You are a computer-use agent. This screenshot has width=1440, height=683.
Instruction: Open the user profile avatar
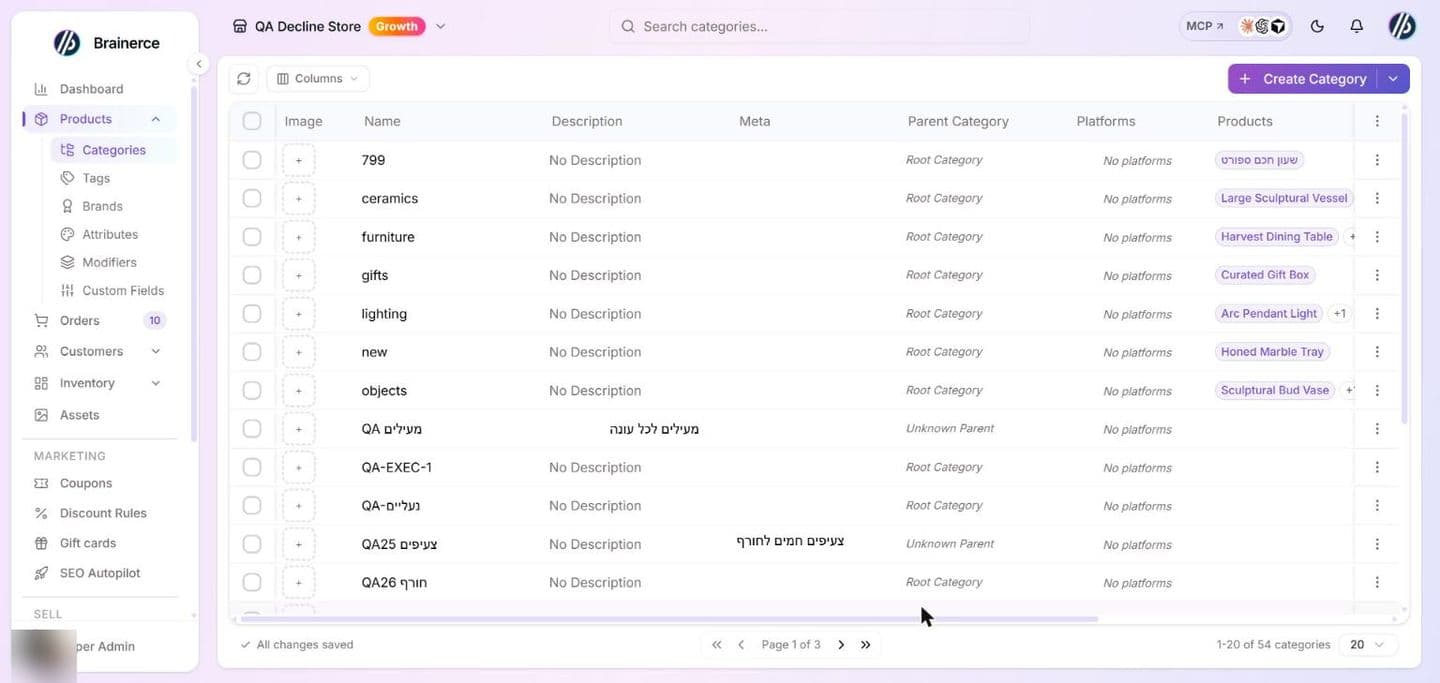(1402, 27)
